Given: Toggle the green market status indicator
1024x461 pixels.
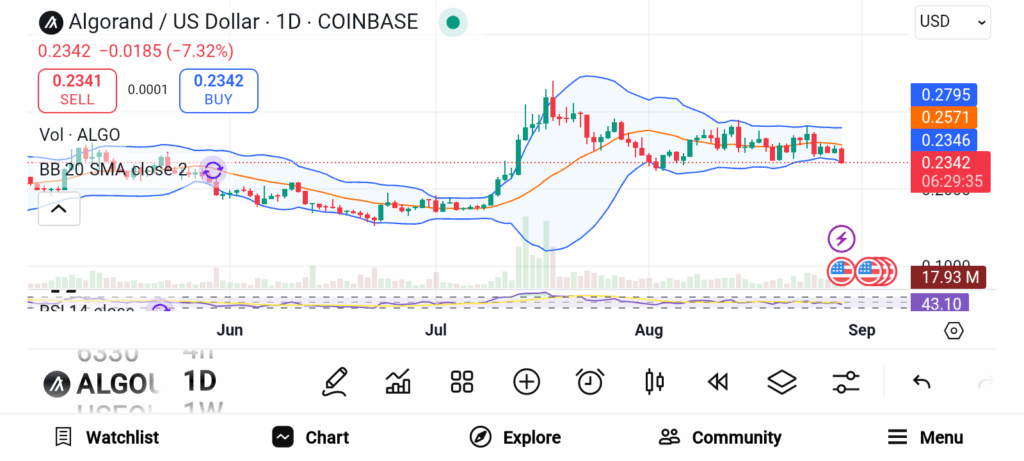Looking at the screenshot, I should (453, 23).
